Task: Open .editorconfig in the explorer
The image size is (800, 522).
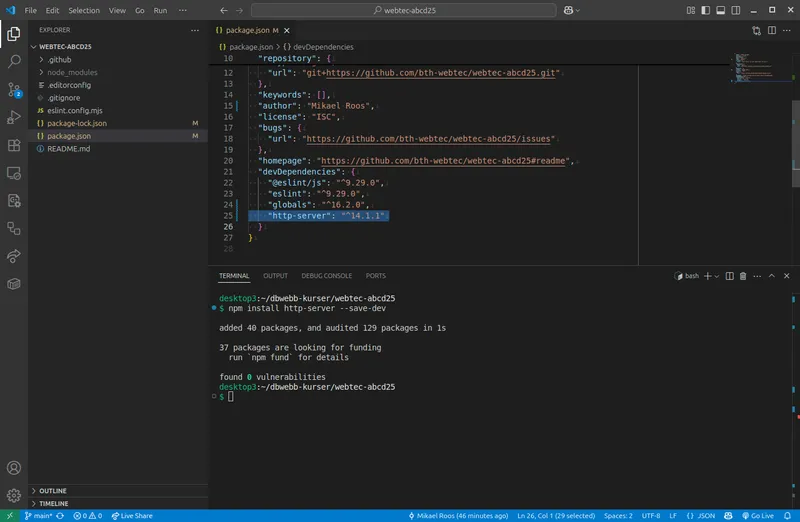Action: click(117, 85)
